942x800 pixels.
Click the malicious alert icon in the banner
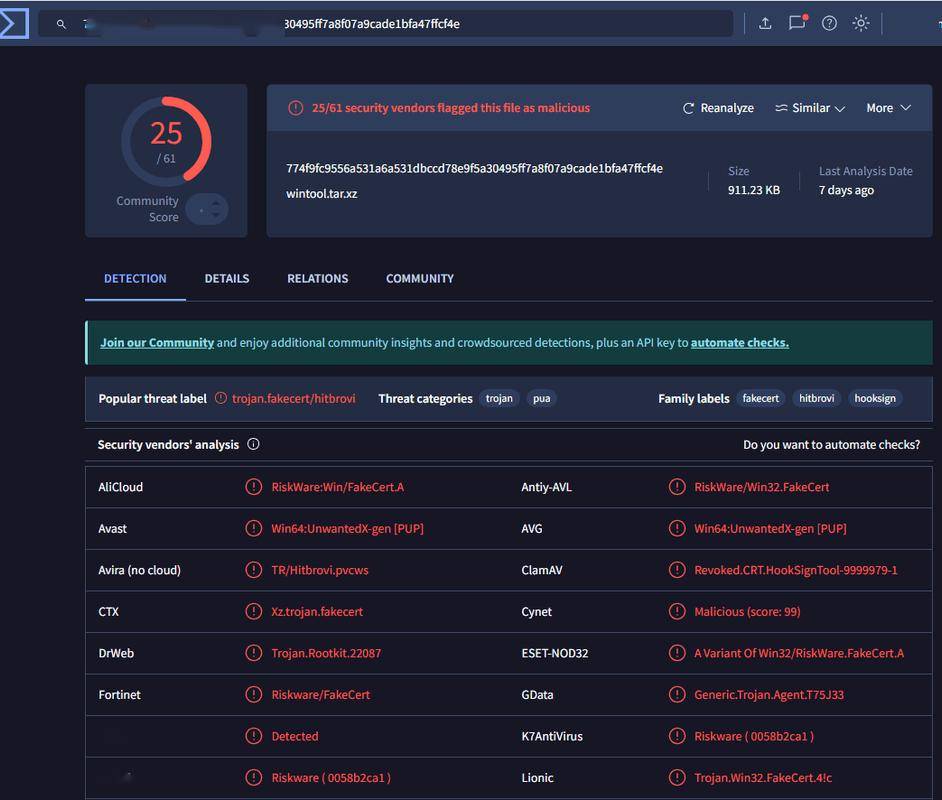[296, 108]
